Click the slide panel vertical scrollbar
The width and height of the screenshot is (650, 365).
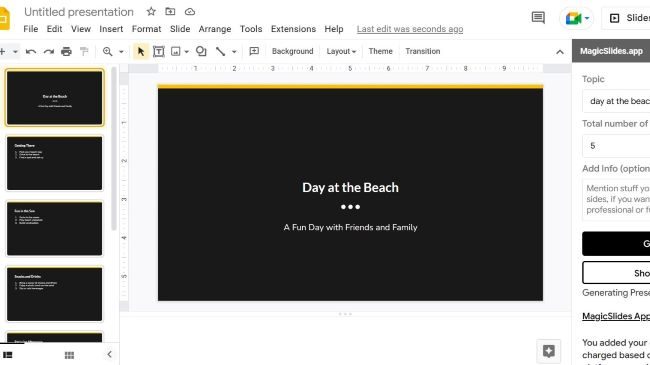(x=114, y=148)
